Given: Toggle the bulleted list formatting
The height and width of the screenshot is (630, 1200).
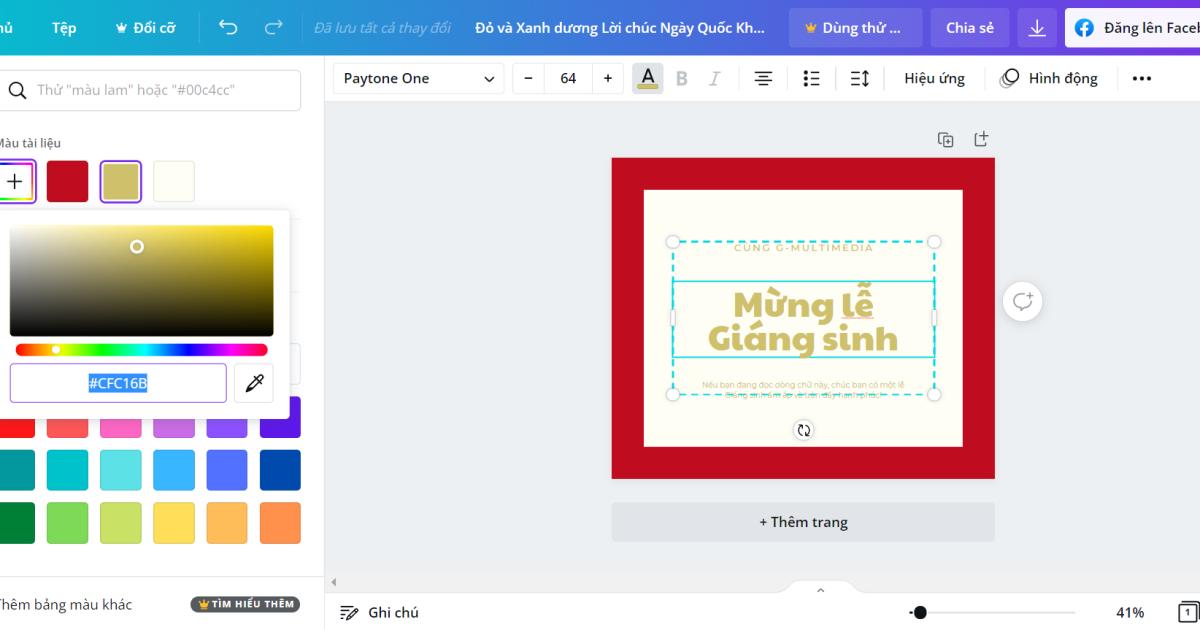Looking at the screenshot, I should [811, 77].
